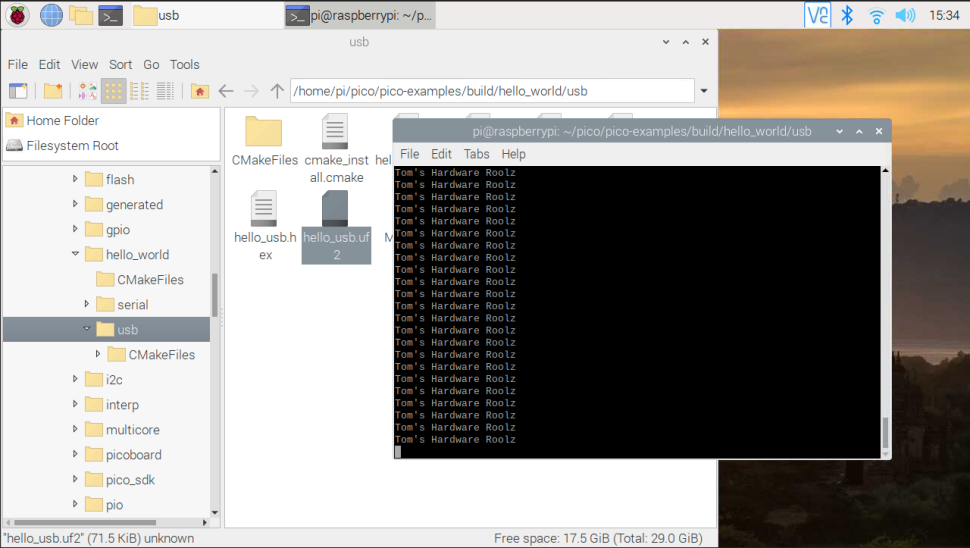Open the Raspberry Pi main menu
Viewport: 970px width, 548px height.
17,15
